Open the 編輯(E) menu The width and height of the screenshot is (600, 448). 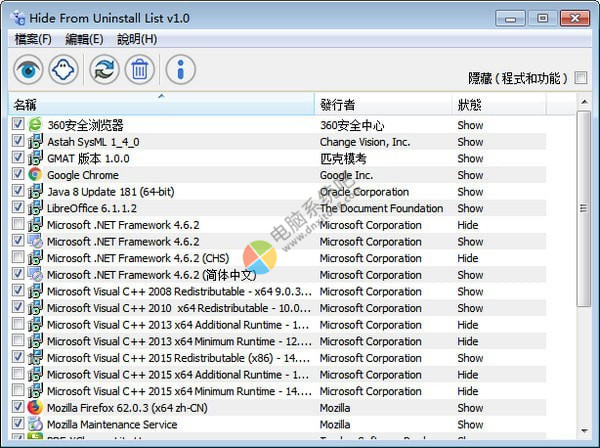[84, 39]
